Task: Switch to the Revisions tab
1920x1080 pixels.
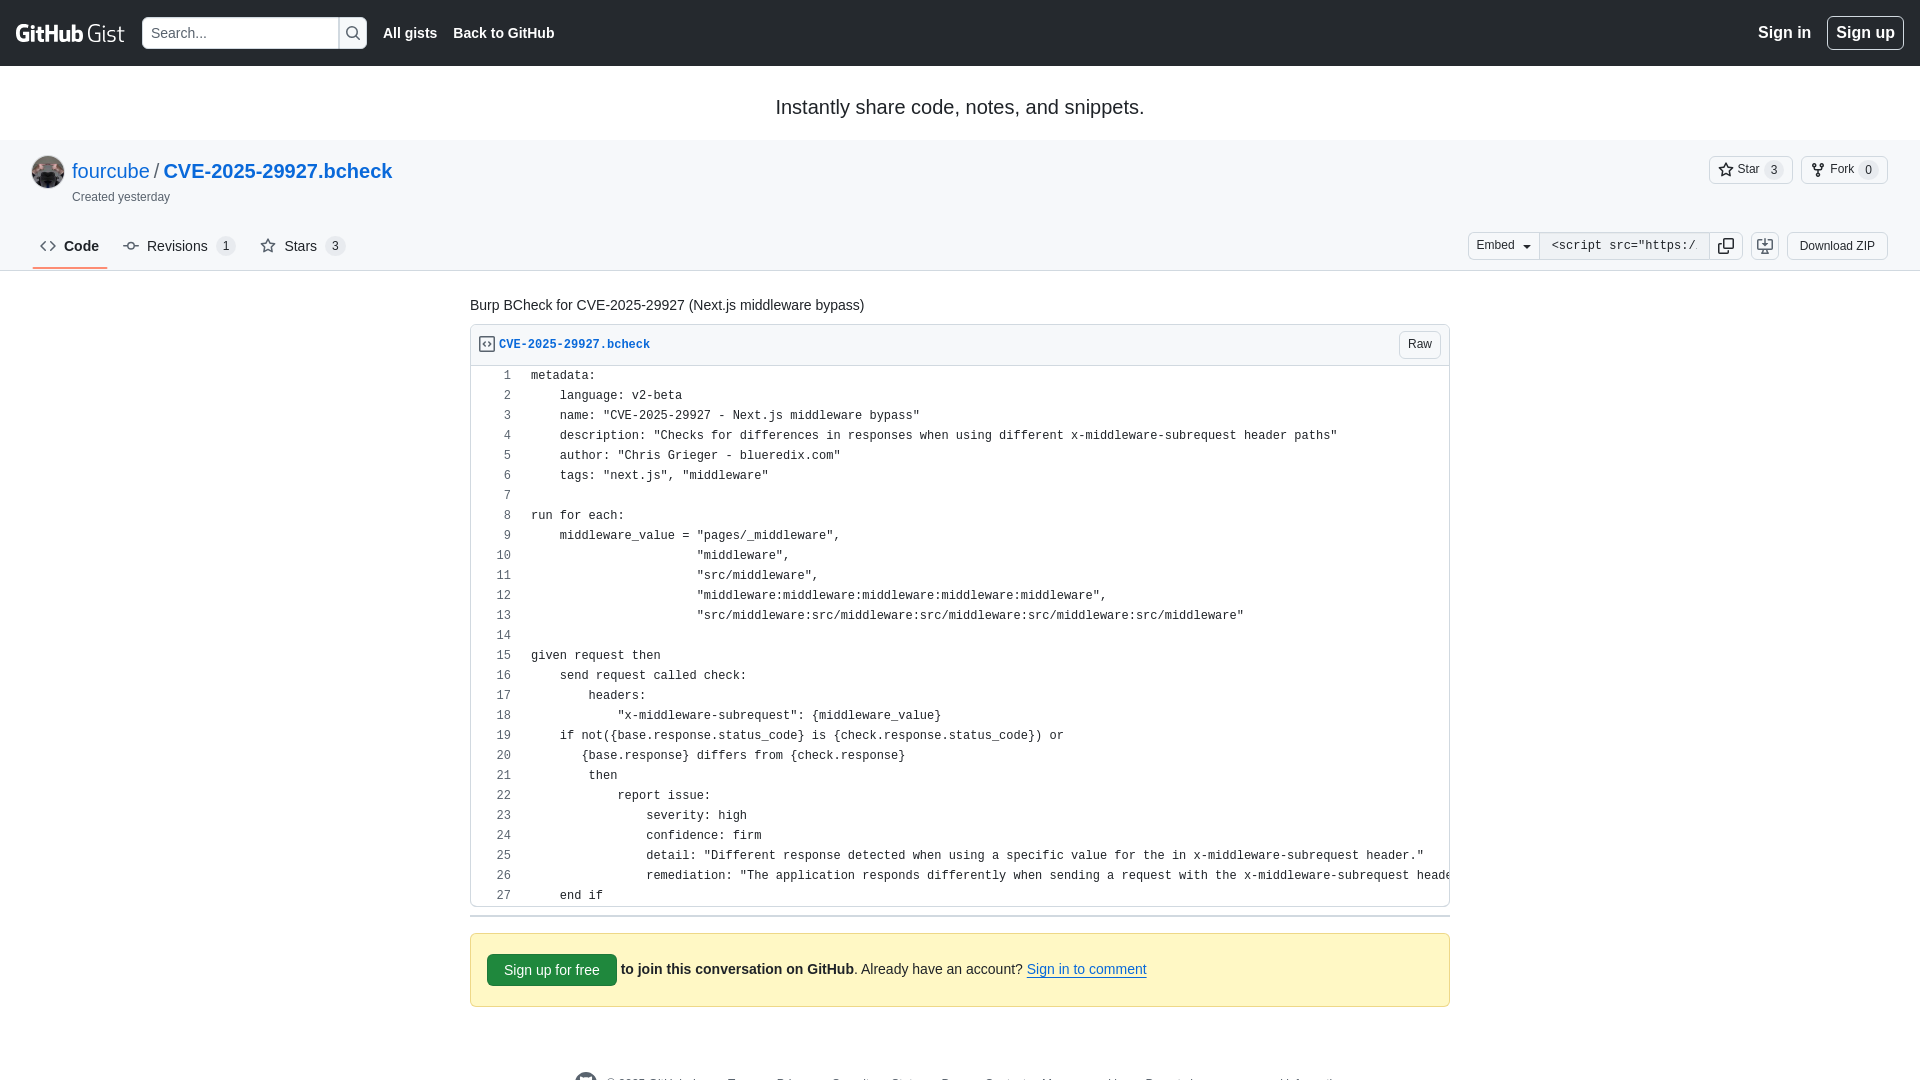Action: click(178, 246)
